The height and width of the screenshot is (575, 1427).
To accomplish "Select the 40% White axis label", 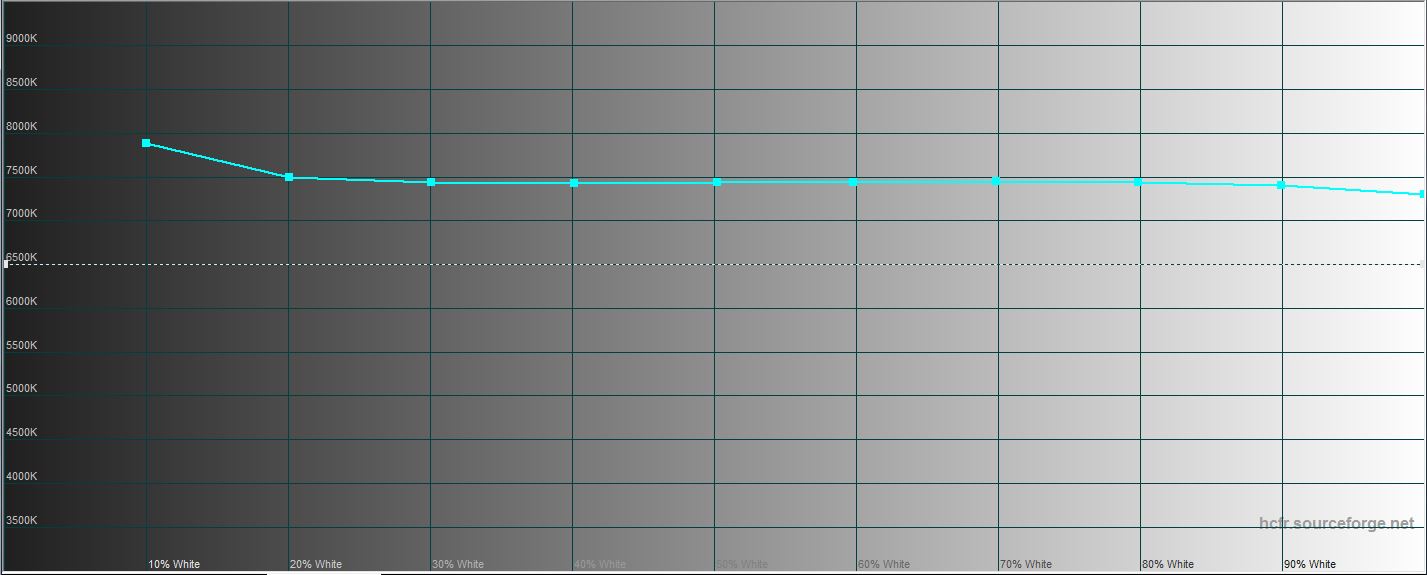I will pyautogui.click(x=600, y=564).
